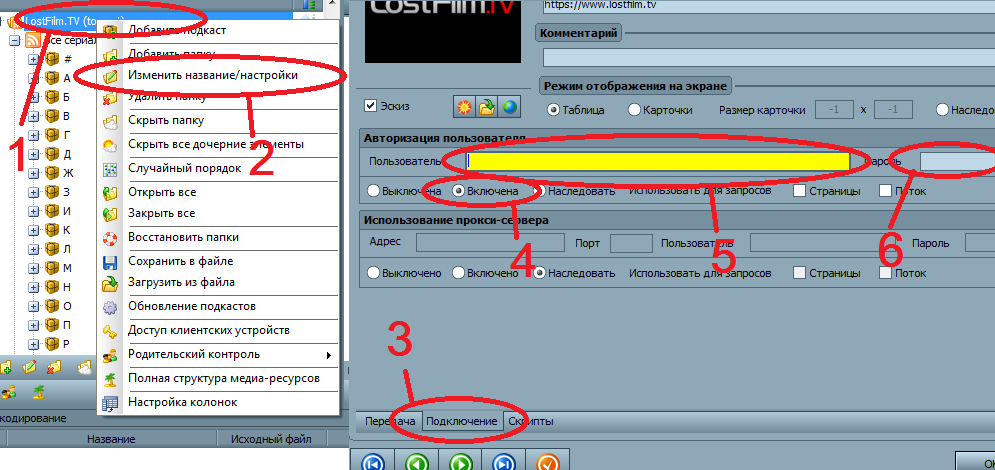Click the green previous-arrow navigation button
The image size is (995, 470).
[417, 461]
